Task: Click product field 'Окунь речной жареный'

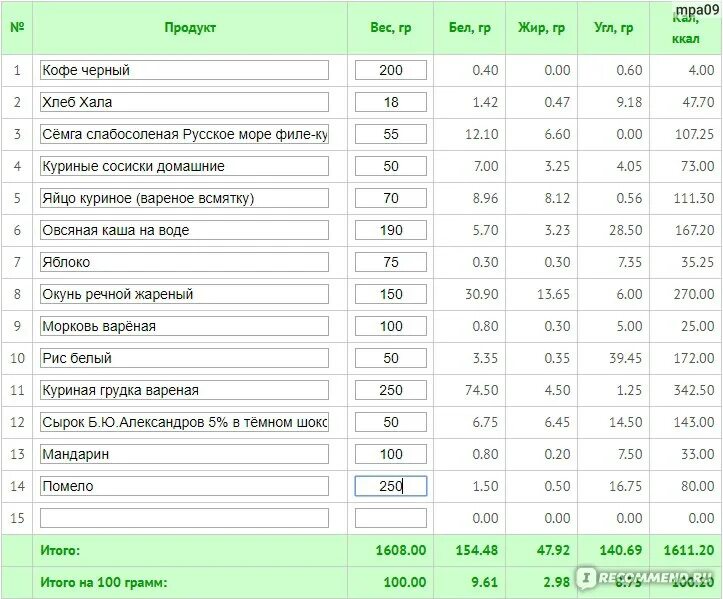Action: pos(184,294)
